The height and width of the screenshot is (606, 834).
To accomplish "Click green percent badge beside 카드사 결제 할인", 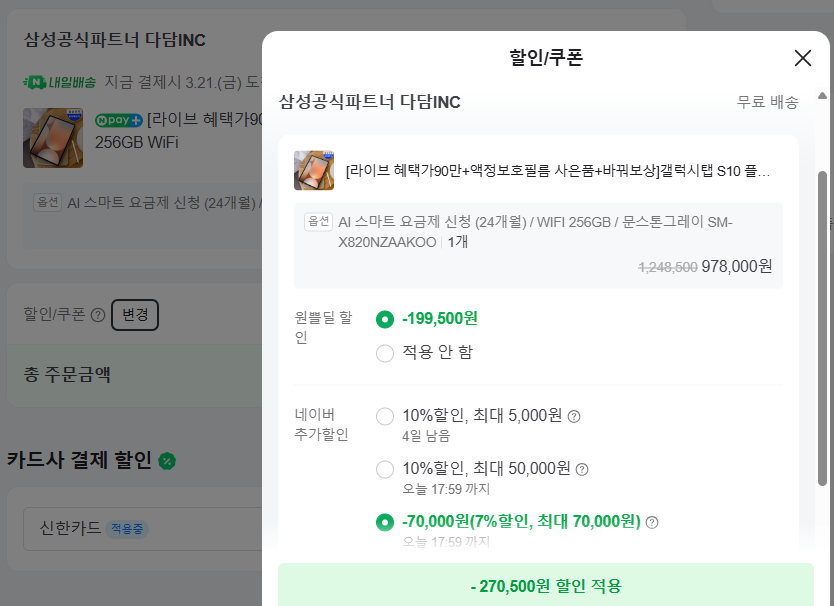I will pyautogui.click(x=168, y=461).
